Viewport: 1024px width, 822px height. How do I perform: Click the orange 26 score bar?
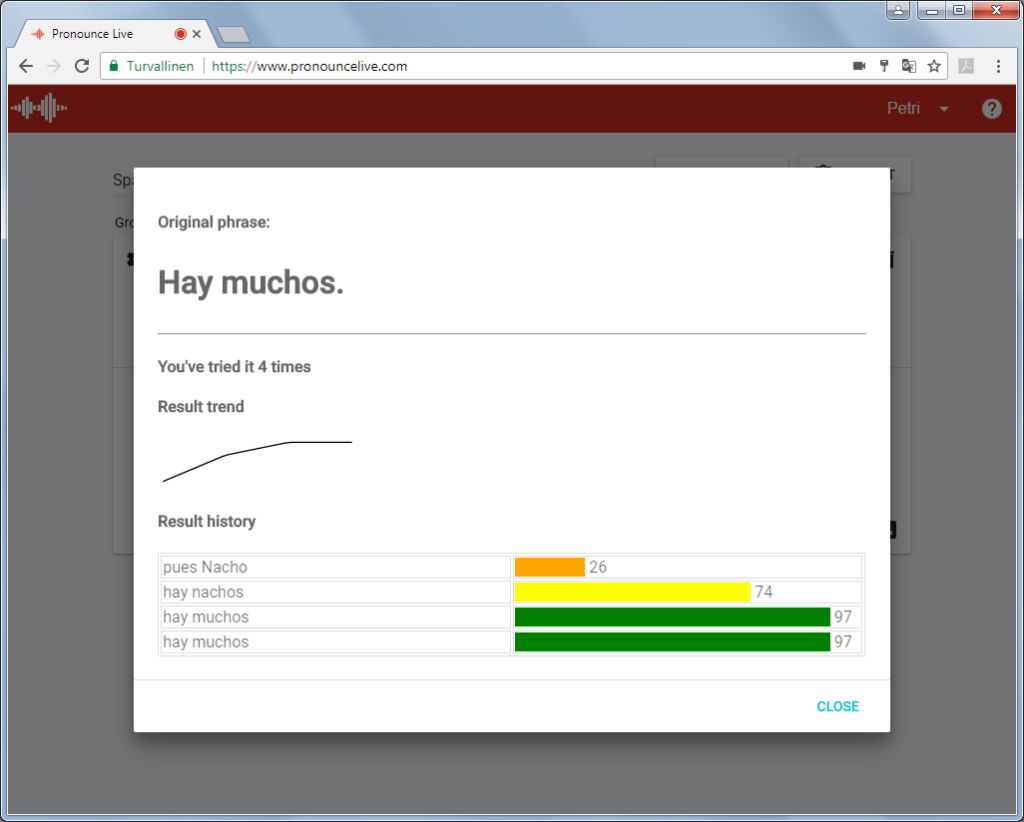(549, 567)
